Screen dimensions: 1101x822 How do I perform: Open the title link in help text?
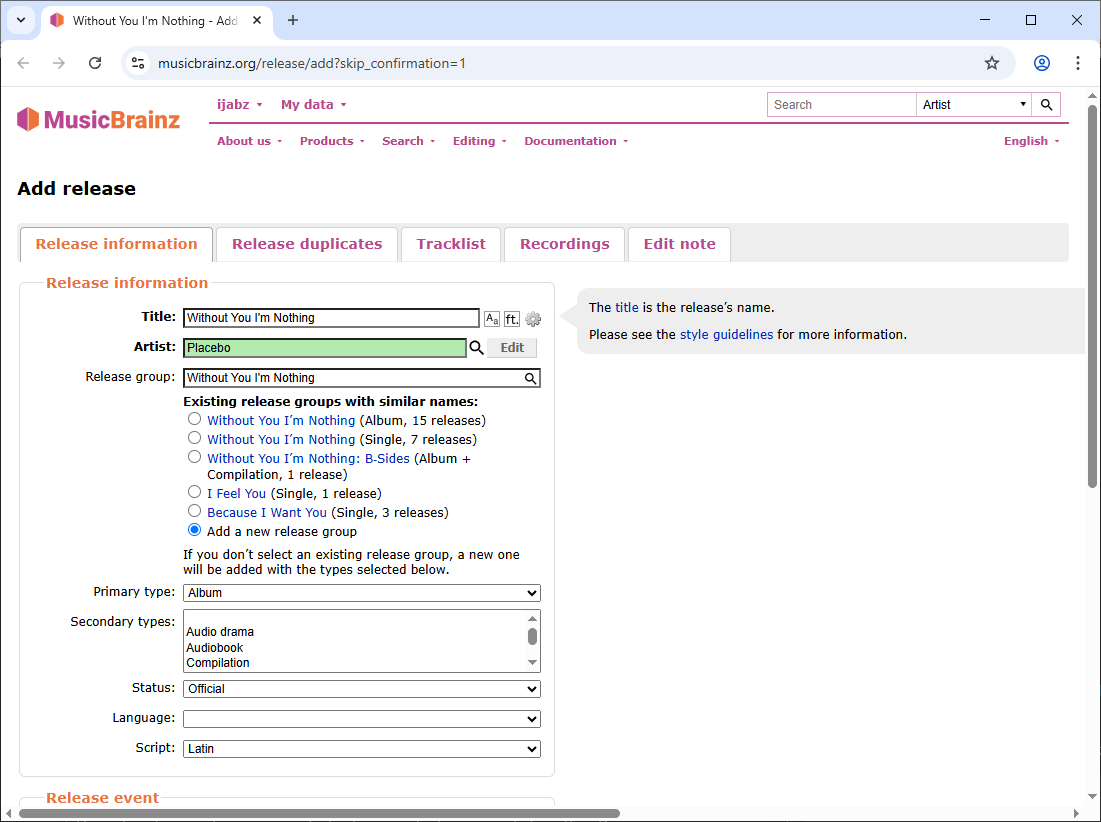[626, 307]
